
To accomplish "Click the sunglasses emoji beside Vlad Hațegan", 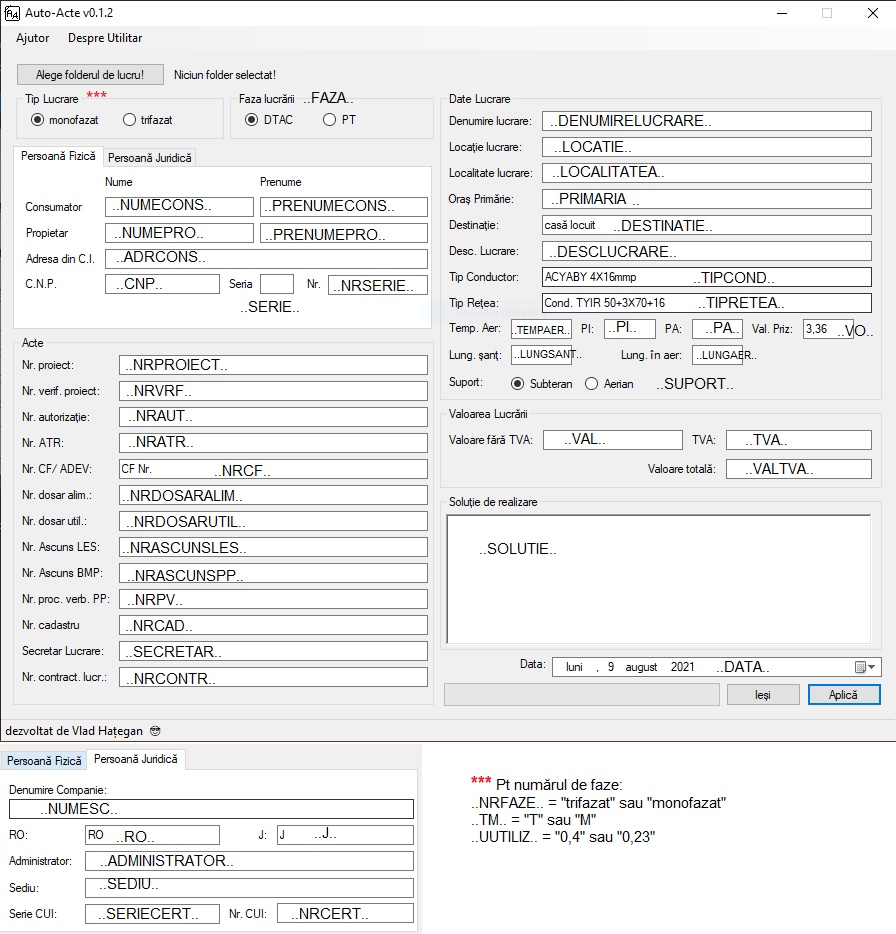I will pos(155,731).
